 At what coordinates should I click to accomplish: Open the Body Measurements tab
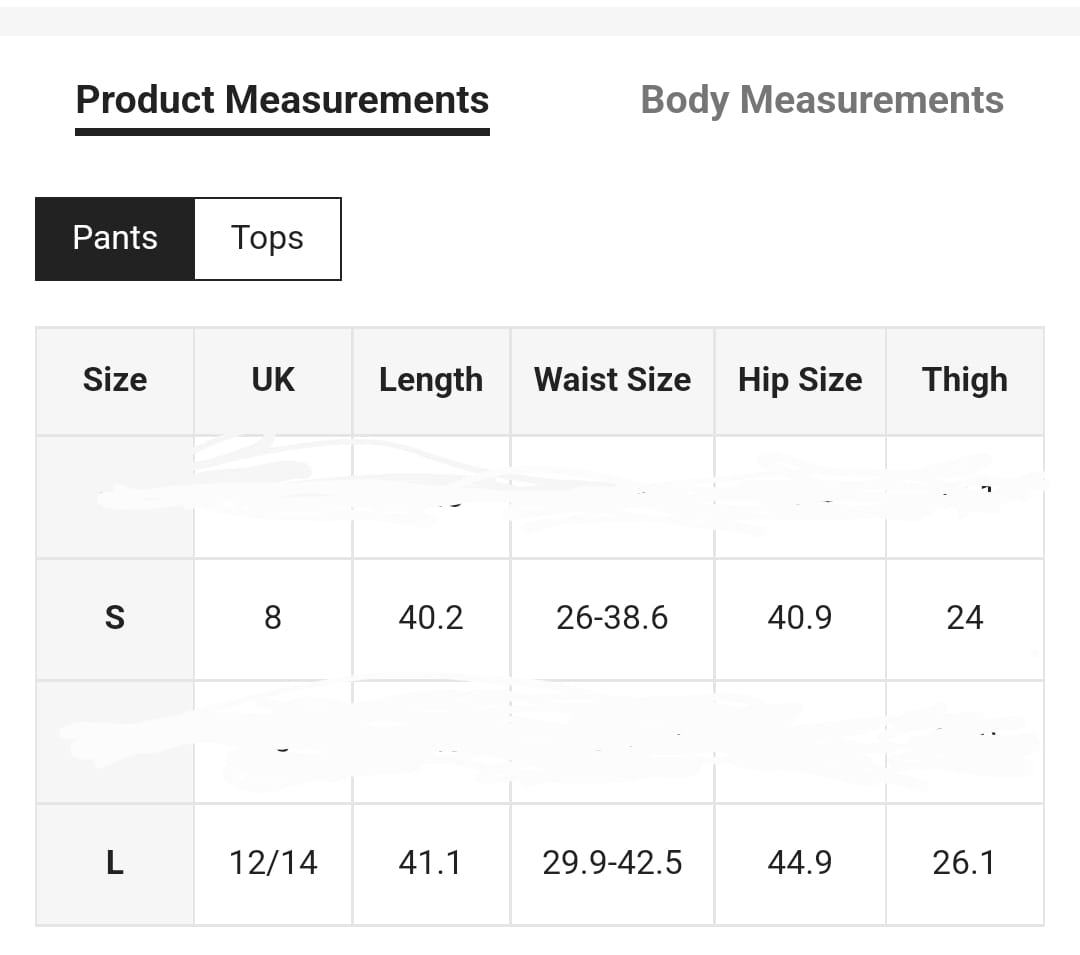point(822,100)
